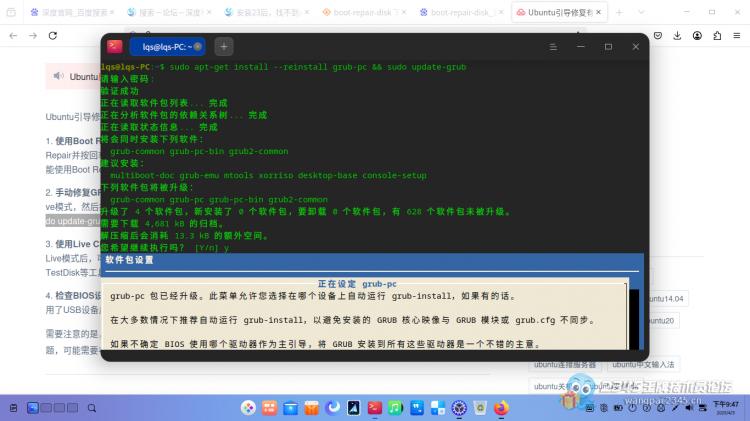Click the volume speaker tray icon
The image size is (750, 421).
pyautogui.click(x=689, y=408)
